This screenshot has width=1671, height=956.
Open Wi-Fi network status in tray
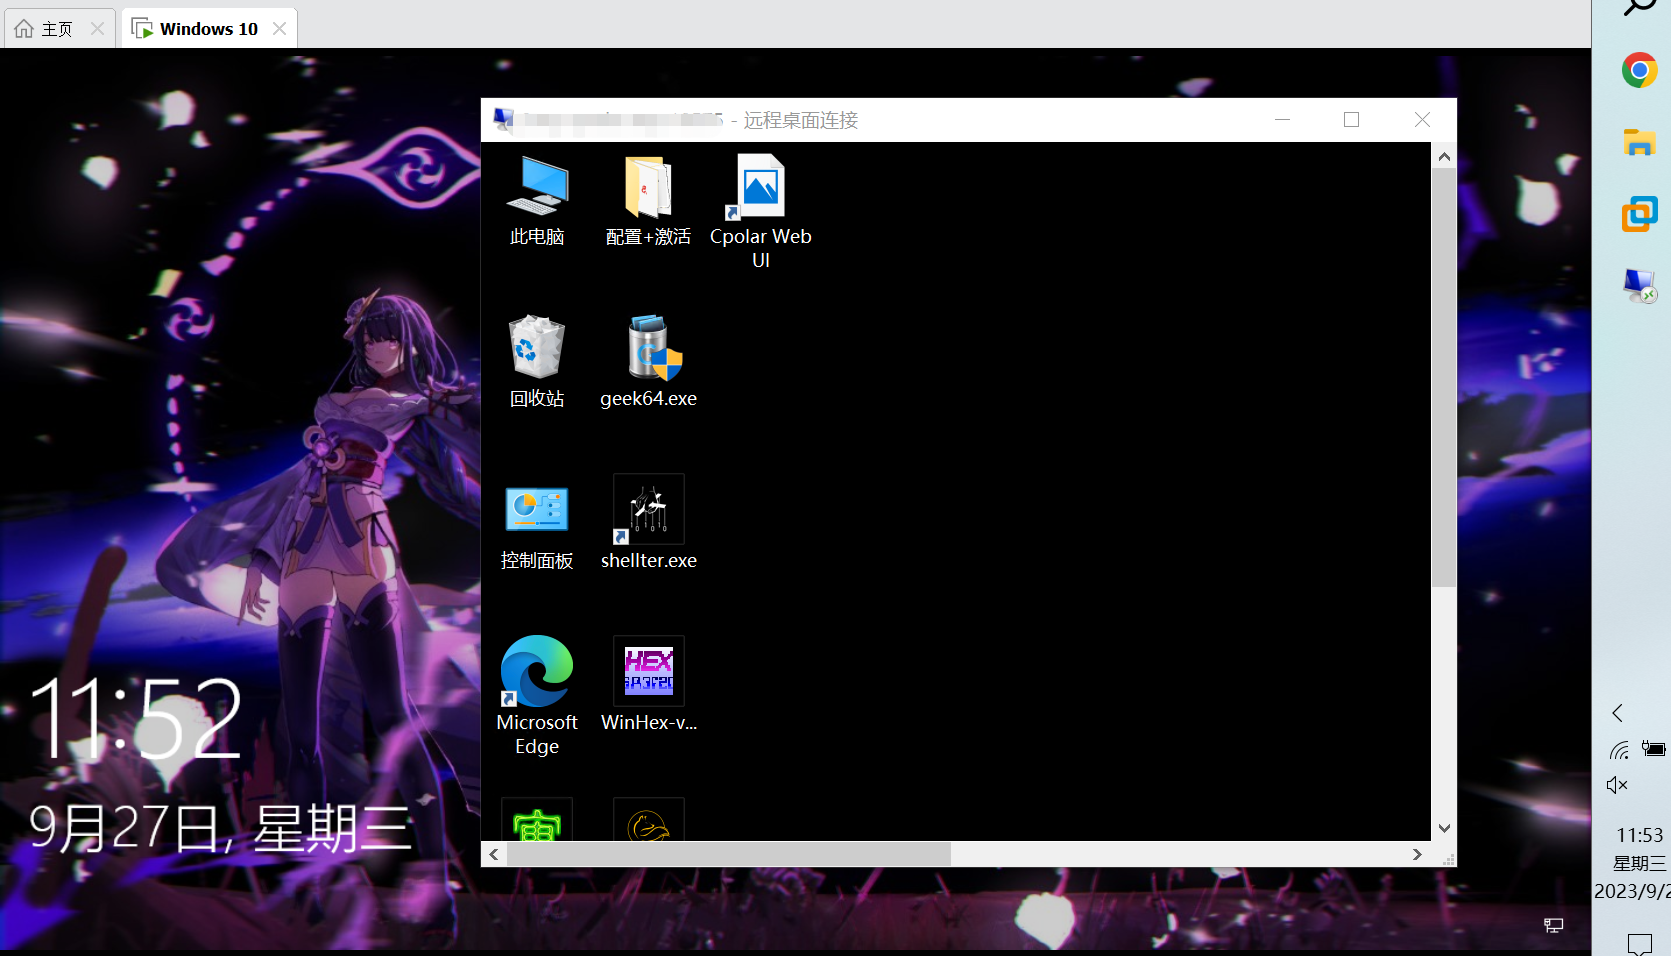click(x=1620, y=749)
